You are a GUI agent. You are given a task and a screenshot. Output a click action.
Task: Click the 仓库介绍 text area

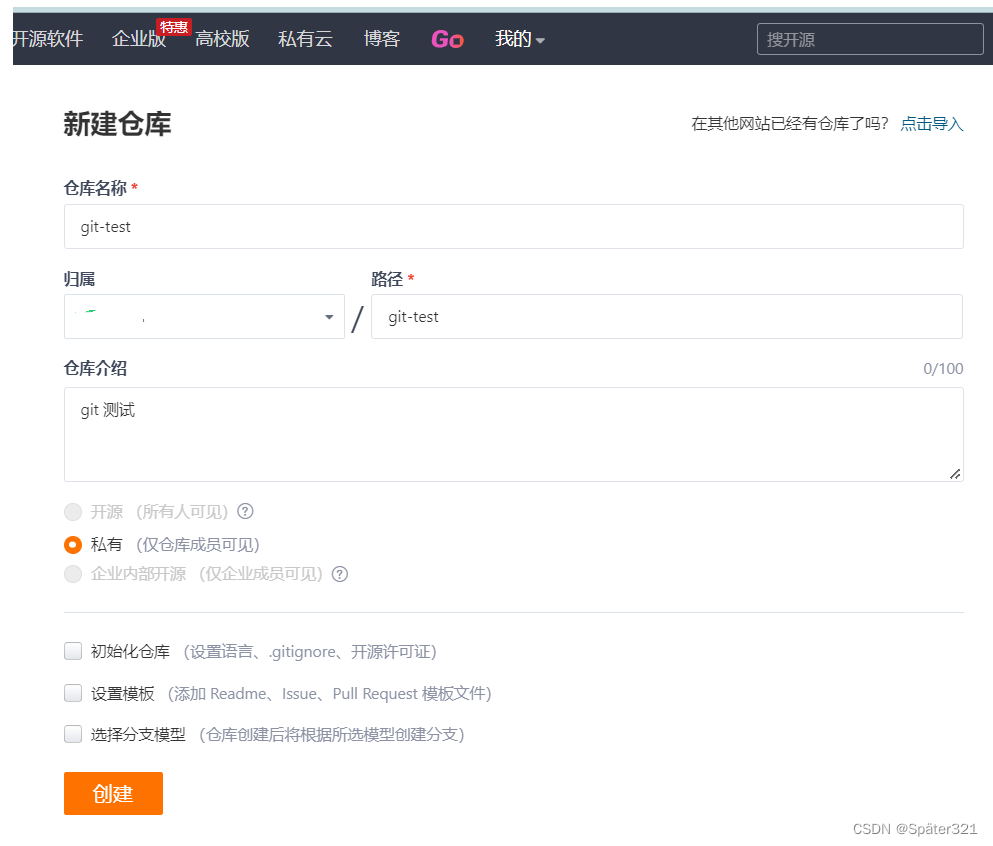click(514, 434)
